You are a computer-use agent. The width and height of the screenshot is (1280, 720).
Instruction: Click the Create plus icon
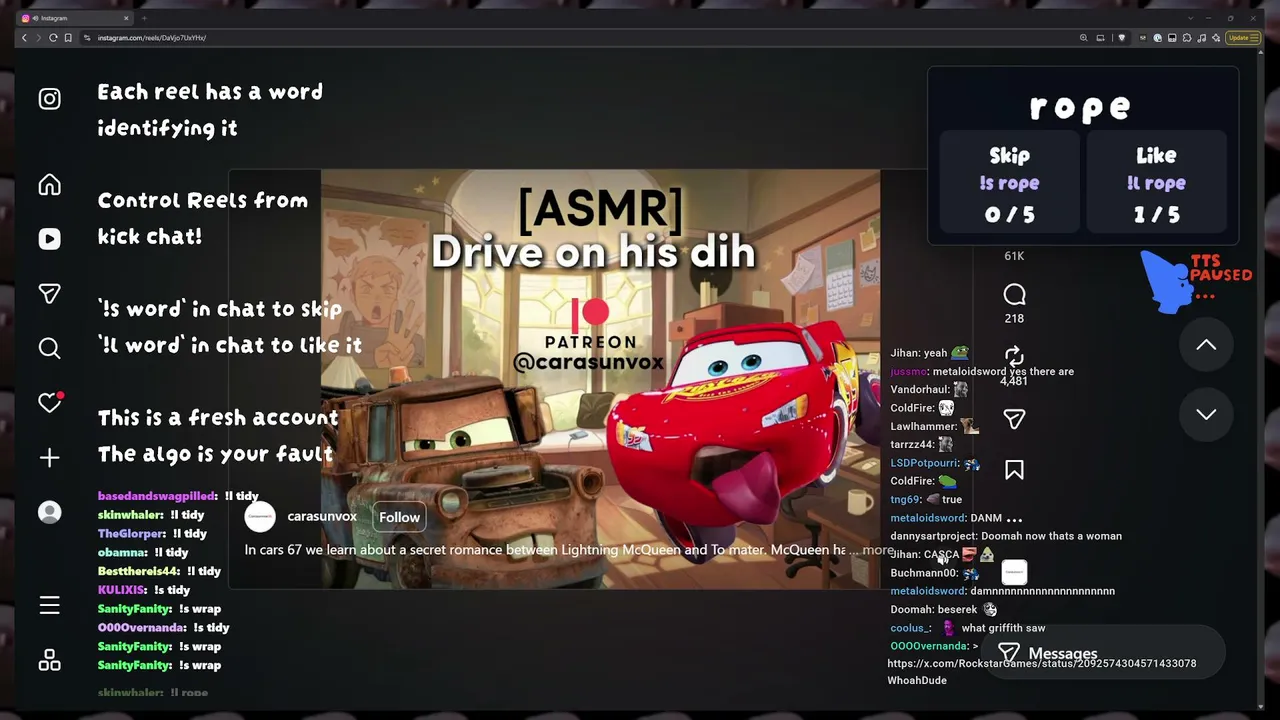point(49,457)
